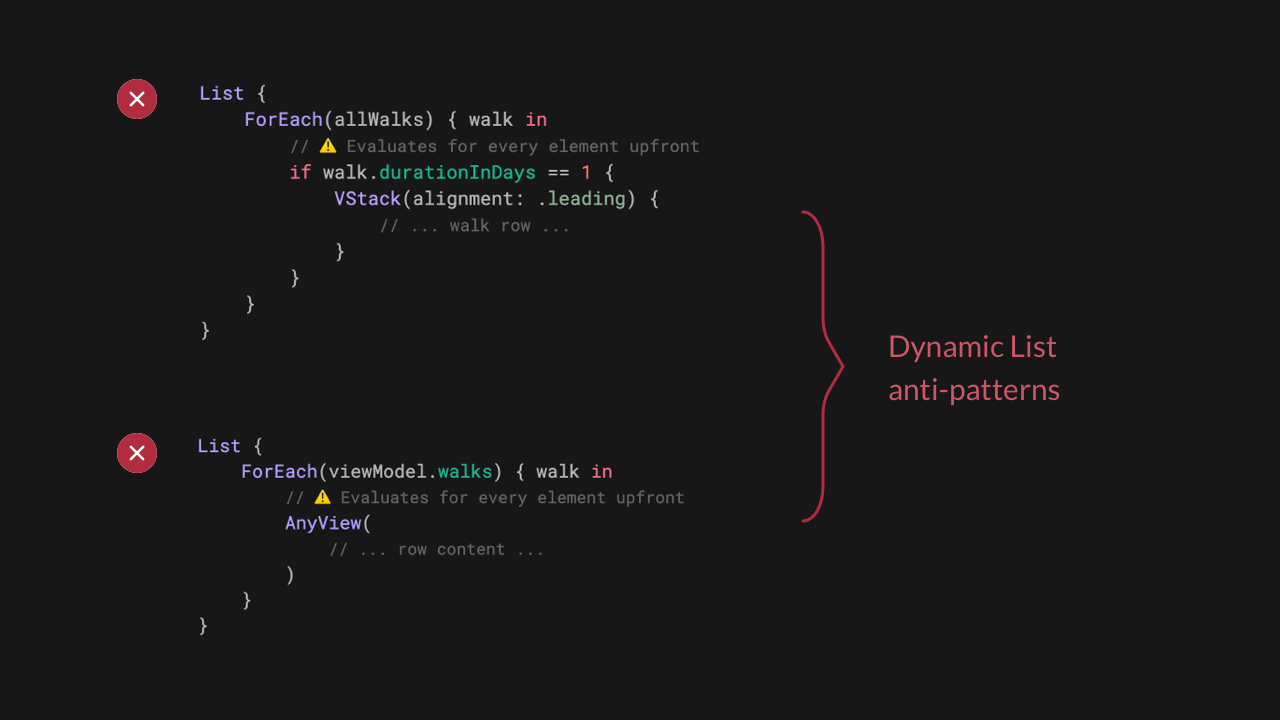Click the 'Evaluates for every element upfront' comment in the first code block
Viewport: 1280px width, 720px height.
tap(523, 146)
